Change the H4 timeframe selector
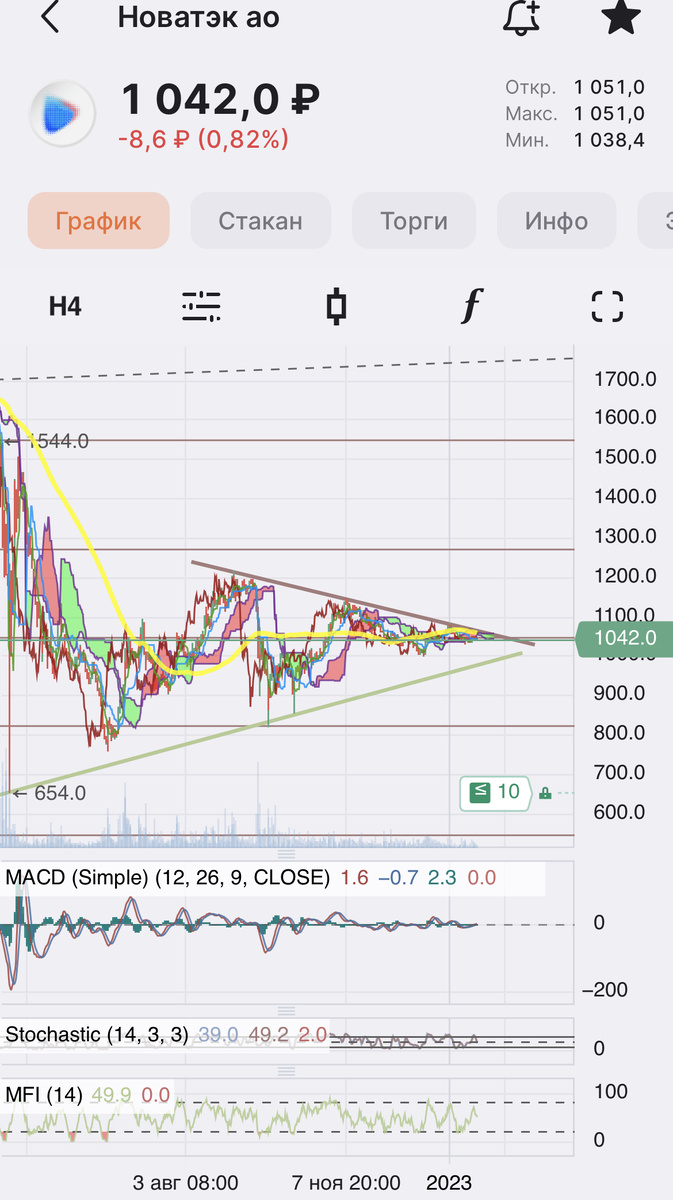The image size is (673, 1200). [65, 306]
